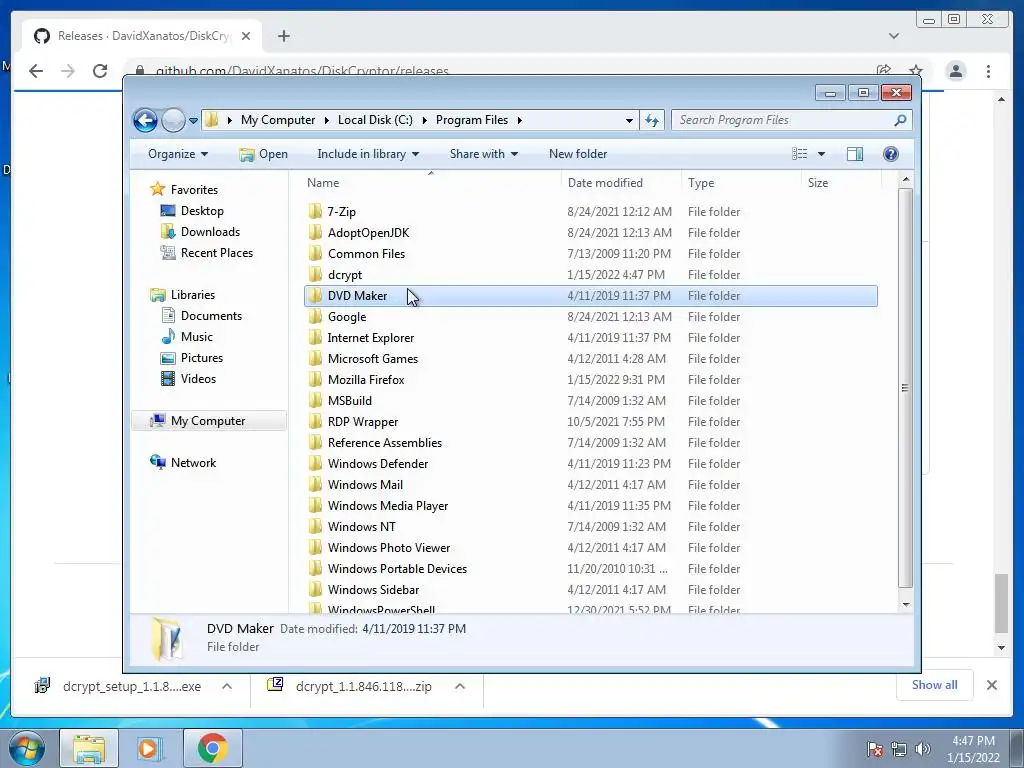Select the MSBuild folder icon
This screenshot has height=768, width=1024.
click(x=315, y=400)
